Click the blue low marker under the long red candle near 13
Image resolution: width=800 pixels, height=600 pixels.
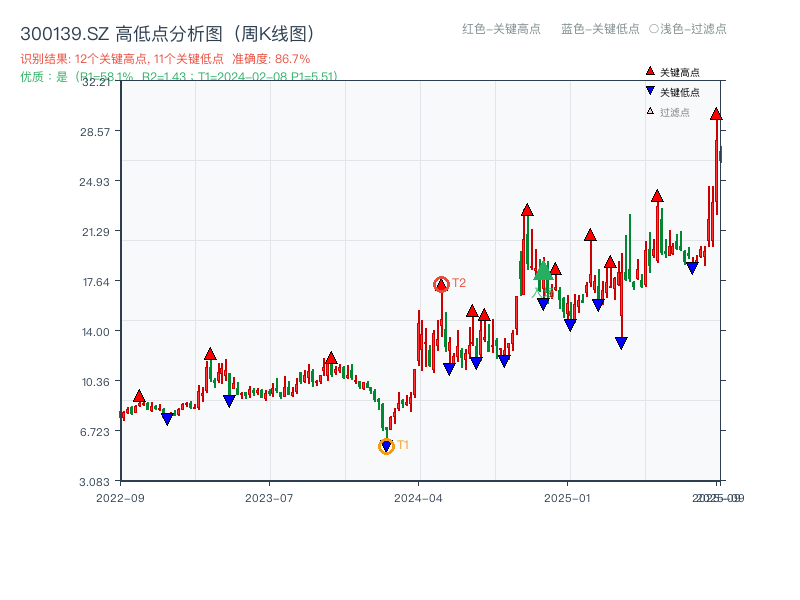[x=621, y=343]
